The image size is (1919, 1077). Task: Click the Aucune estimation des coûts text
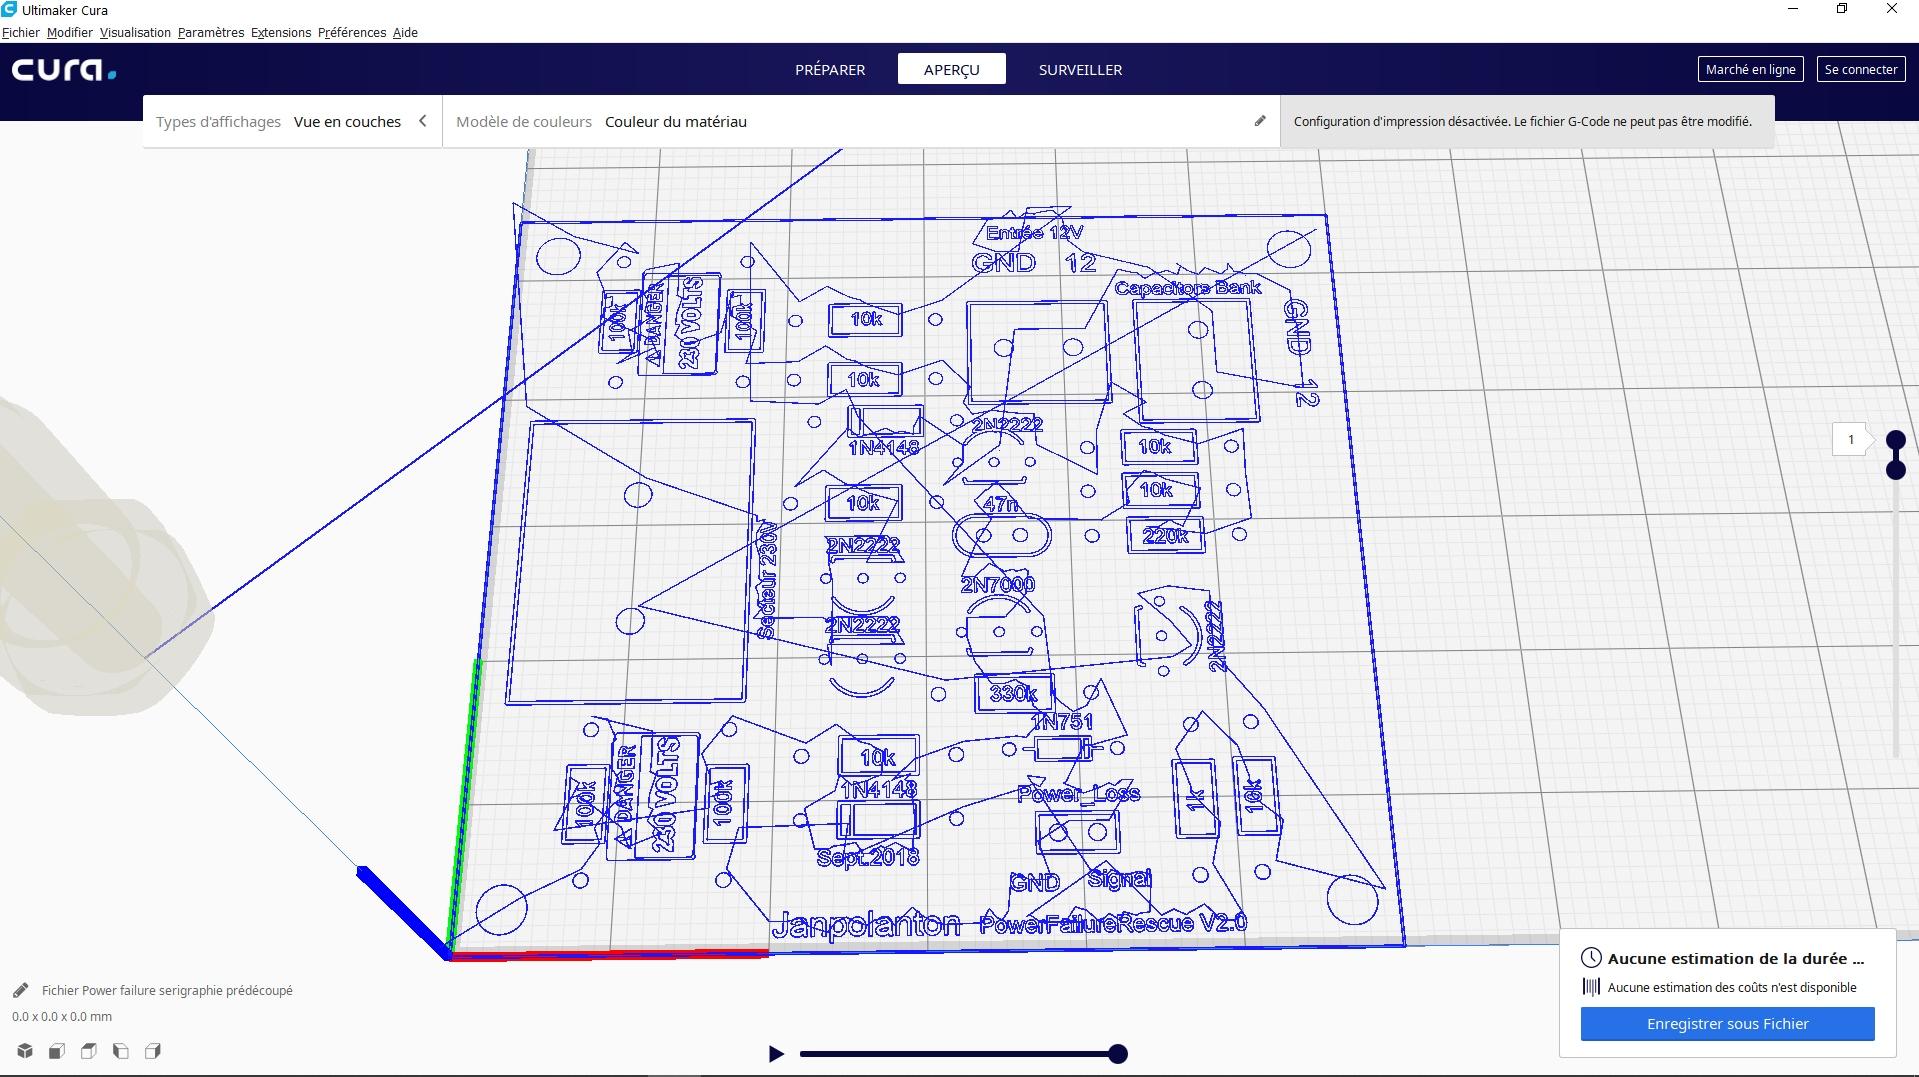[1732, 987]
